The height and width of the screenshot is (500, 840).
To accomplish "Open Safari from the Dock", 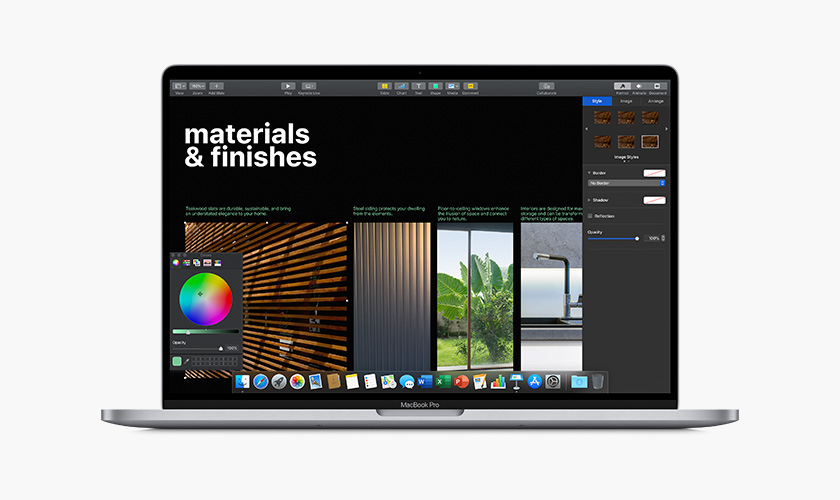I will pyautogui.click(x=260, y=382).
